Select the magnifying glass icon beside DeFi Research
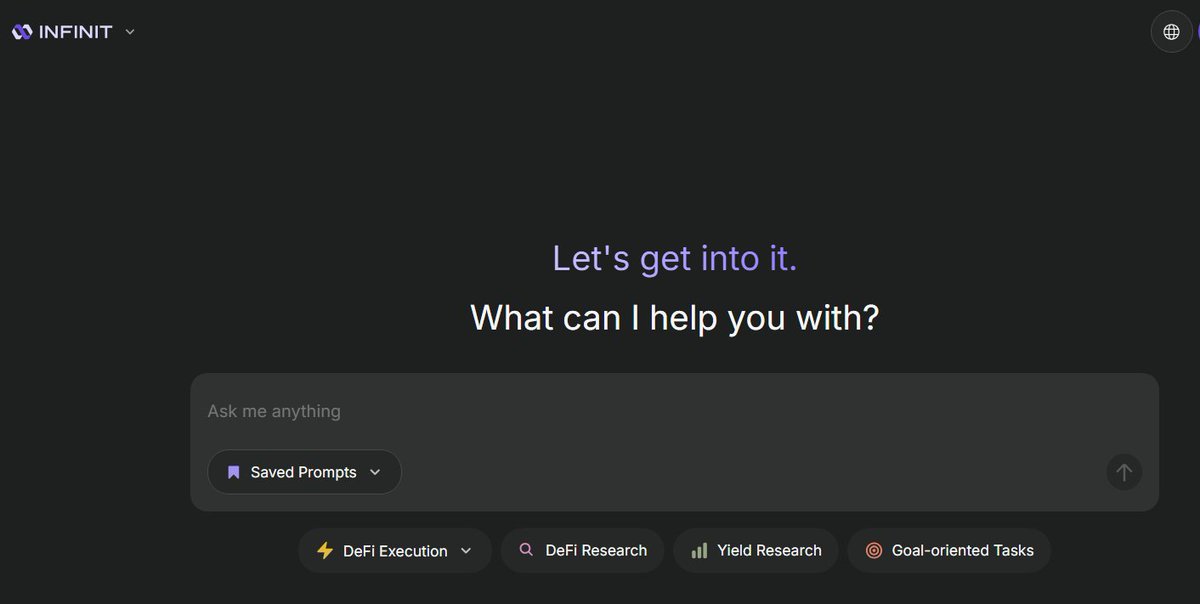The height and width of the screenshot is (604, 1200). (x=525, y=550)
